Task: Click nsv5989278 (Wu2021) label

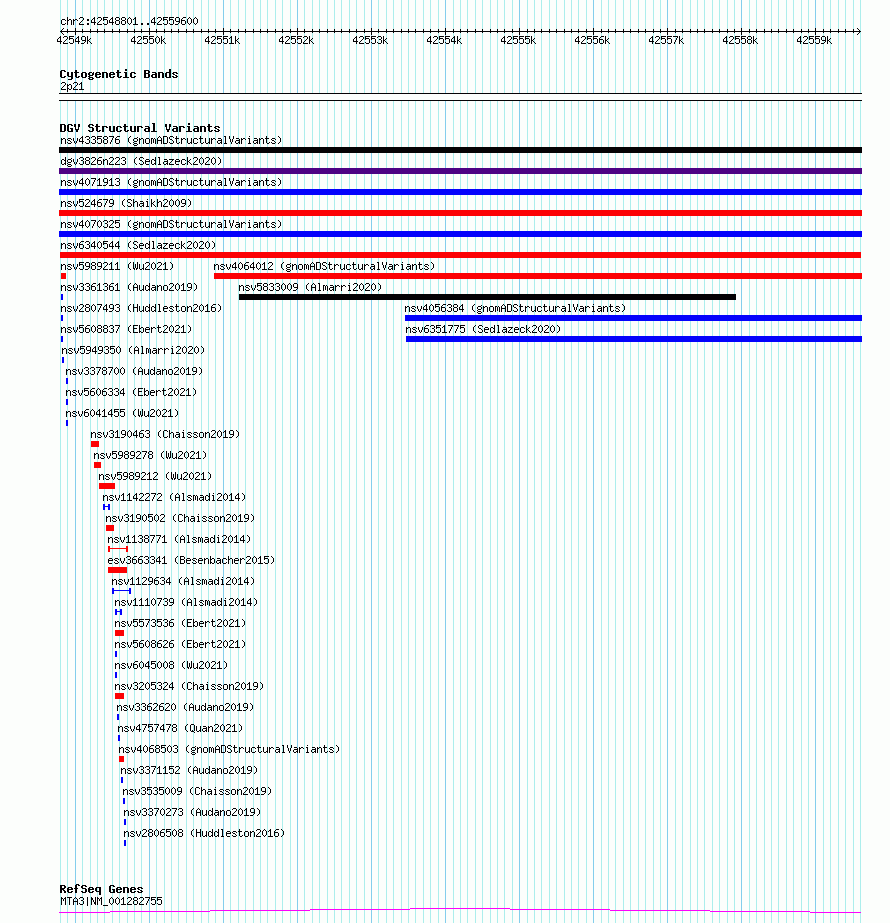Action: click(150, 455)
